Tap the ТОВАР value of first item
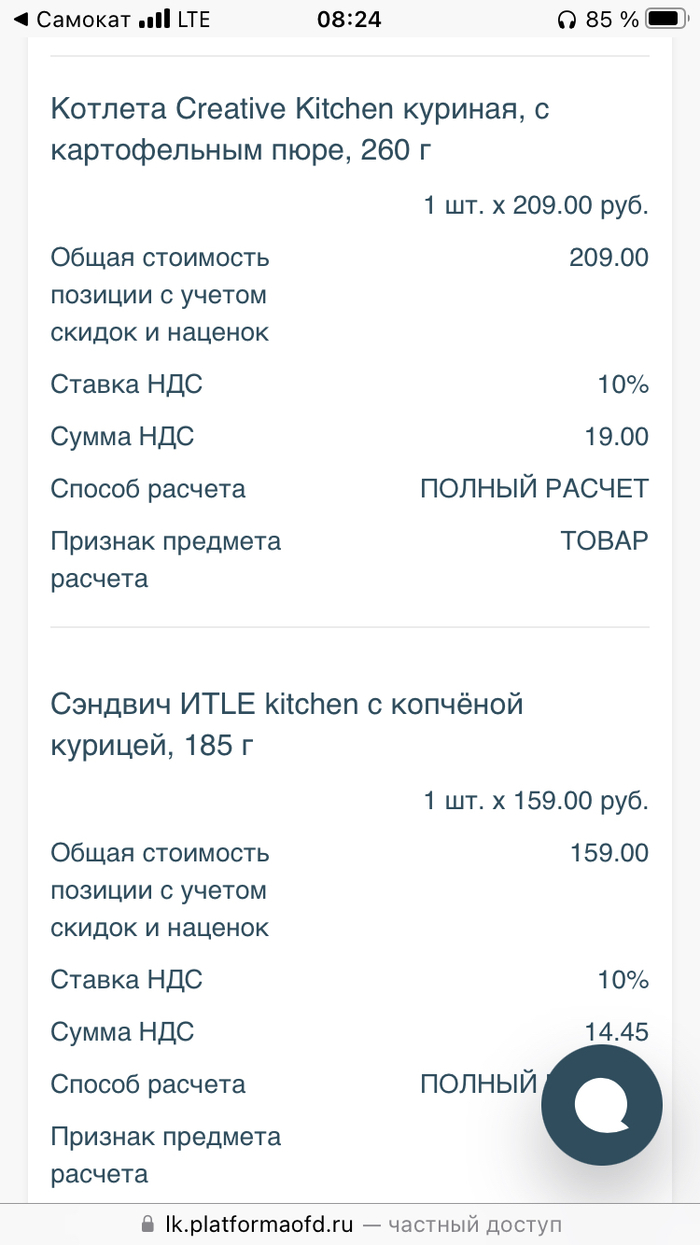This screenshot has height=1245, width=700. (x=604, y=541)
